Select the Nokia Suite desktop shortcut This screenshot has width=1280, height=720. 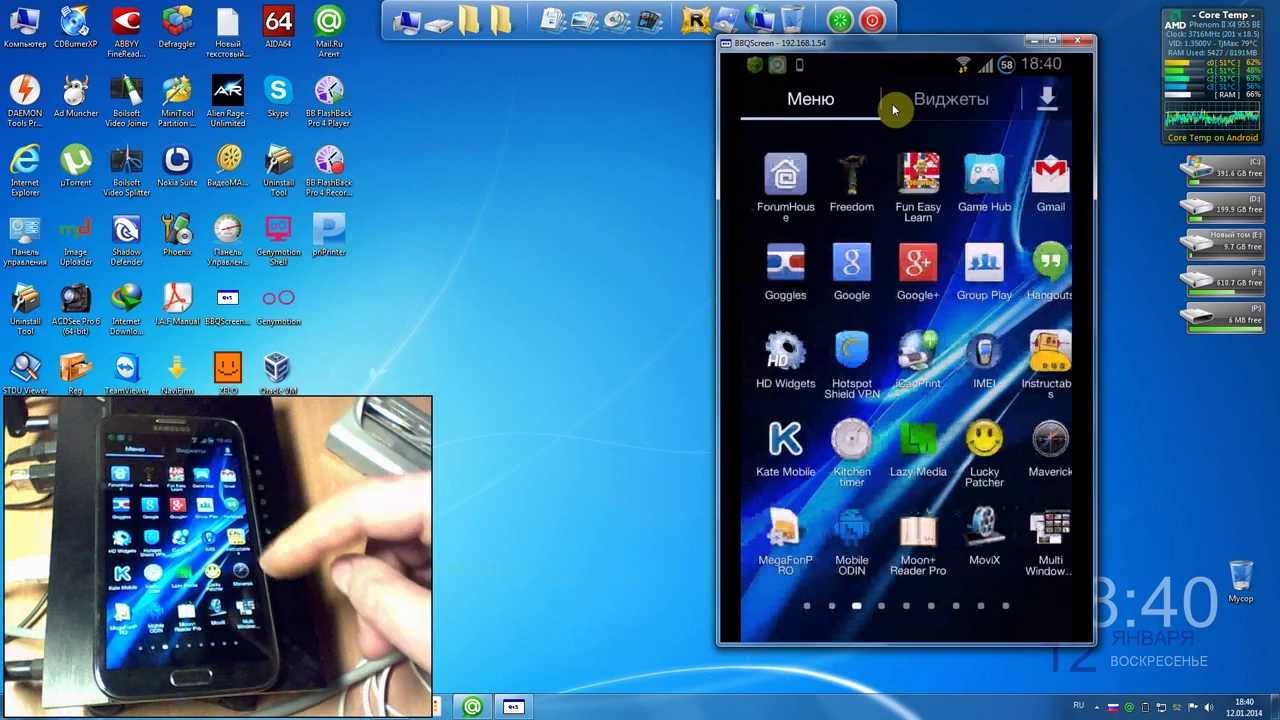click(177, 167)
